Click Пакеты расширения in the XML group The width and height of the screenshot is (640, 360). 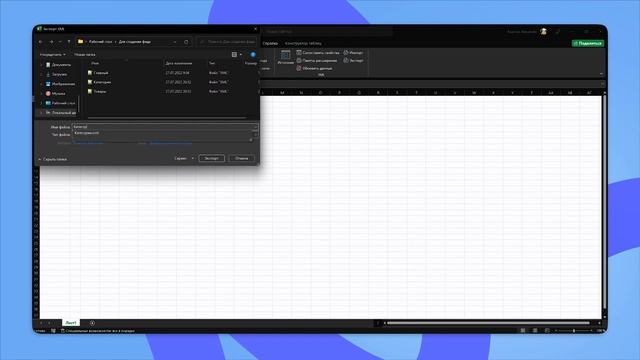point(317,60)
